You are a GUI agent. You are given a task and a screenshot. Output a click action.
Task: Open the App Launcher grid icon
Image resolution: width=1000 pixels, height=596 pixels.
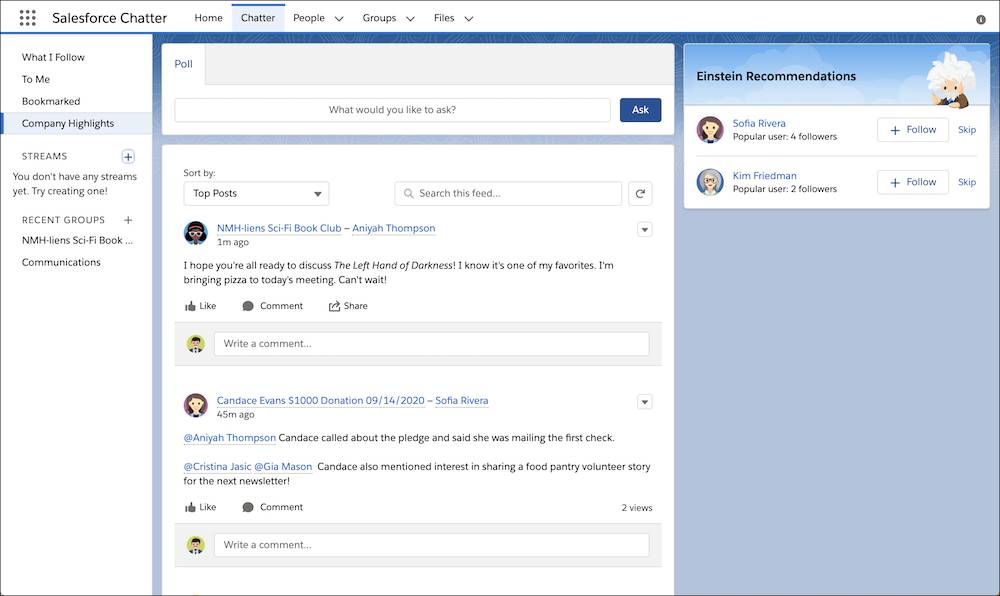pyautogui.click(x=27, y=18)
